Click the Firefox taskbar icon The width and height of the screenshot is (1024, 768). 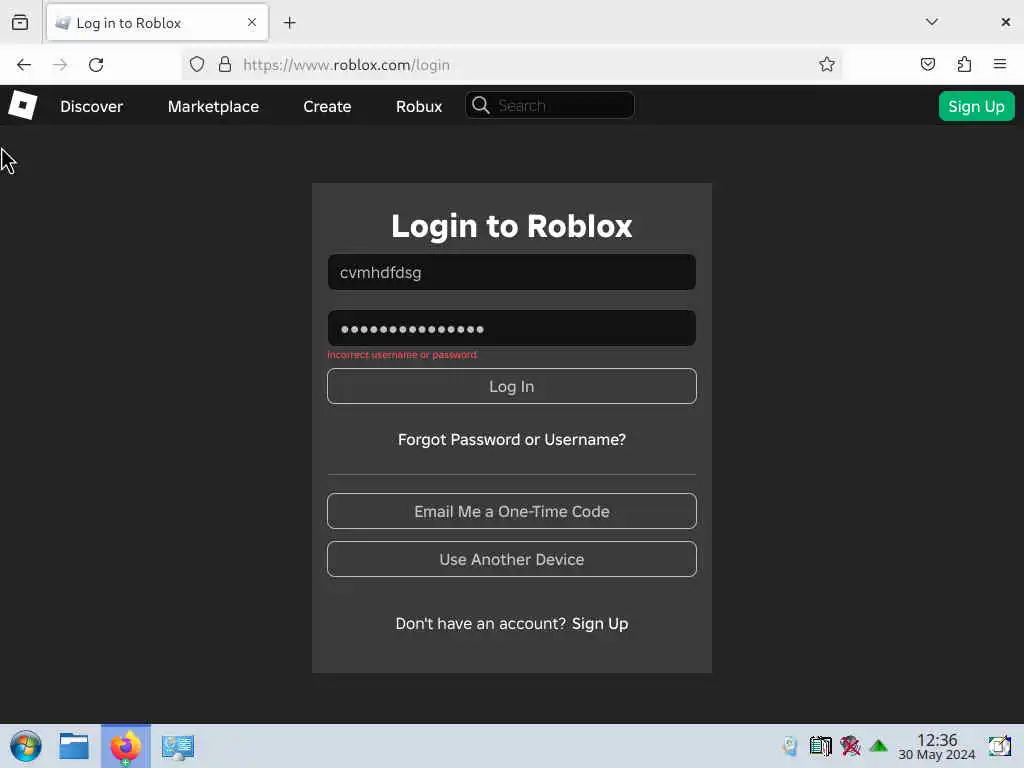pyautogui.click(x=125, y=746)
